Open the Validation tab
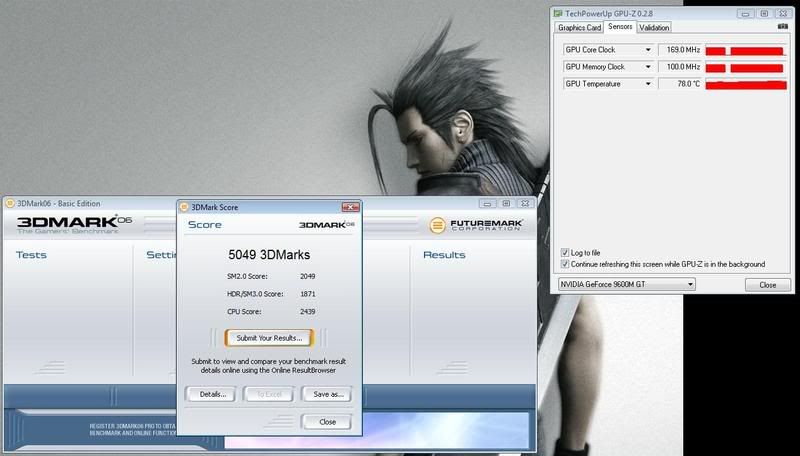Screen dimensions: 800x456 click(654, 28)
